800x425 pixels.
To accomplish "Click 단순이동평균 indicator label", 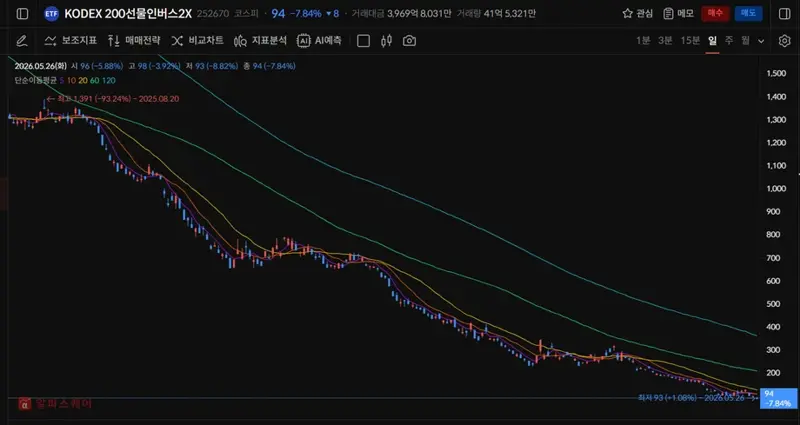I will 35,81.
